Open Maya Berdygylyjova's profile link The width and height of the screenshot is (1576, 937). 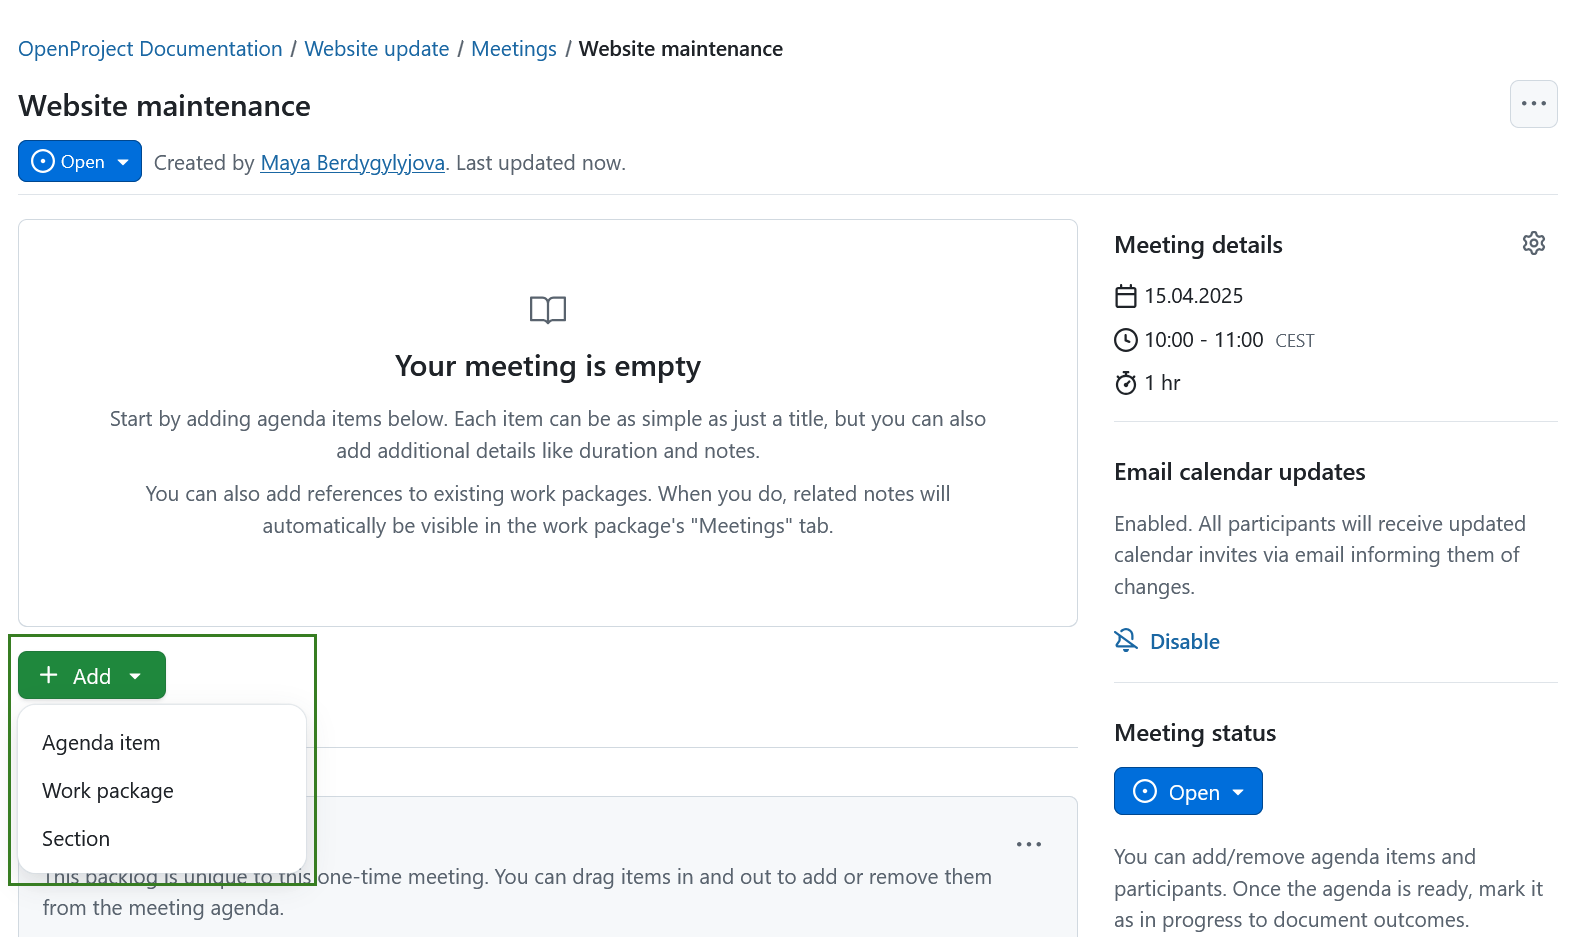[x=352, y=163]
